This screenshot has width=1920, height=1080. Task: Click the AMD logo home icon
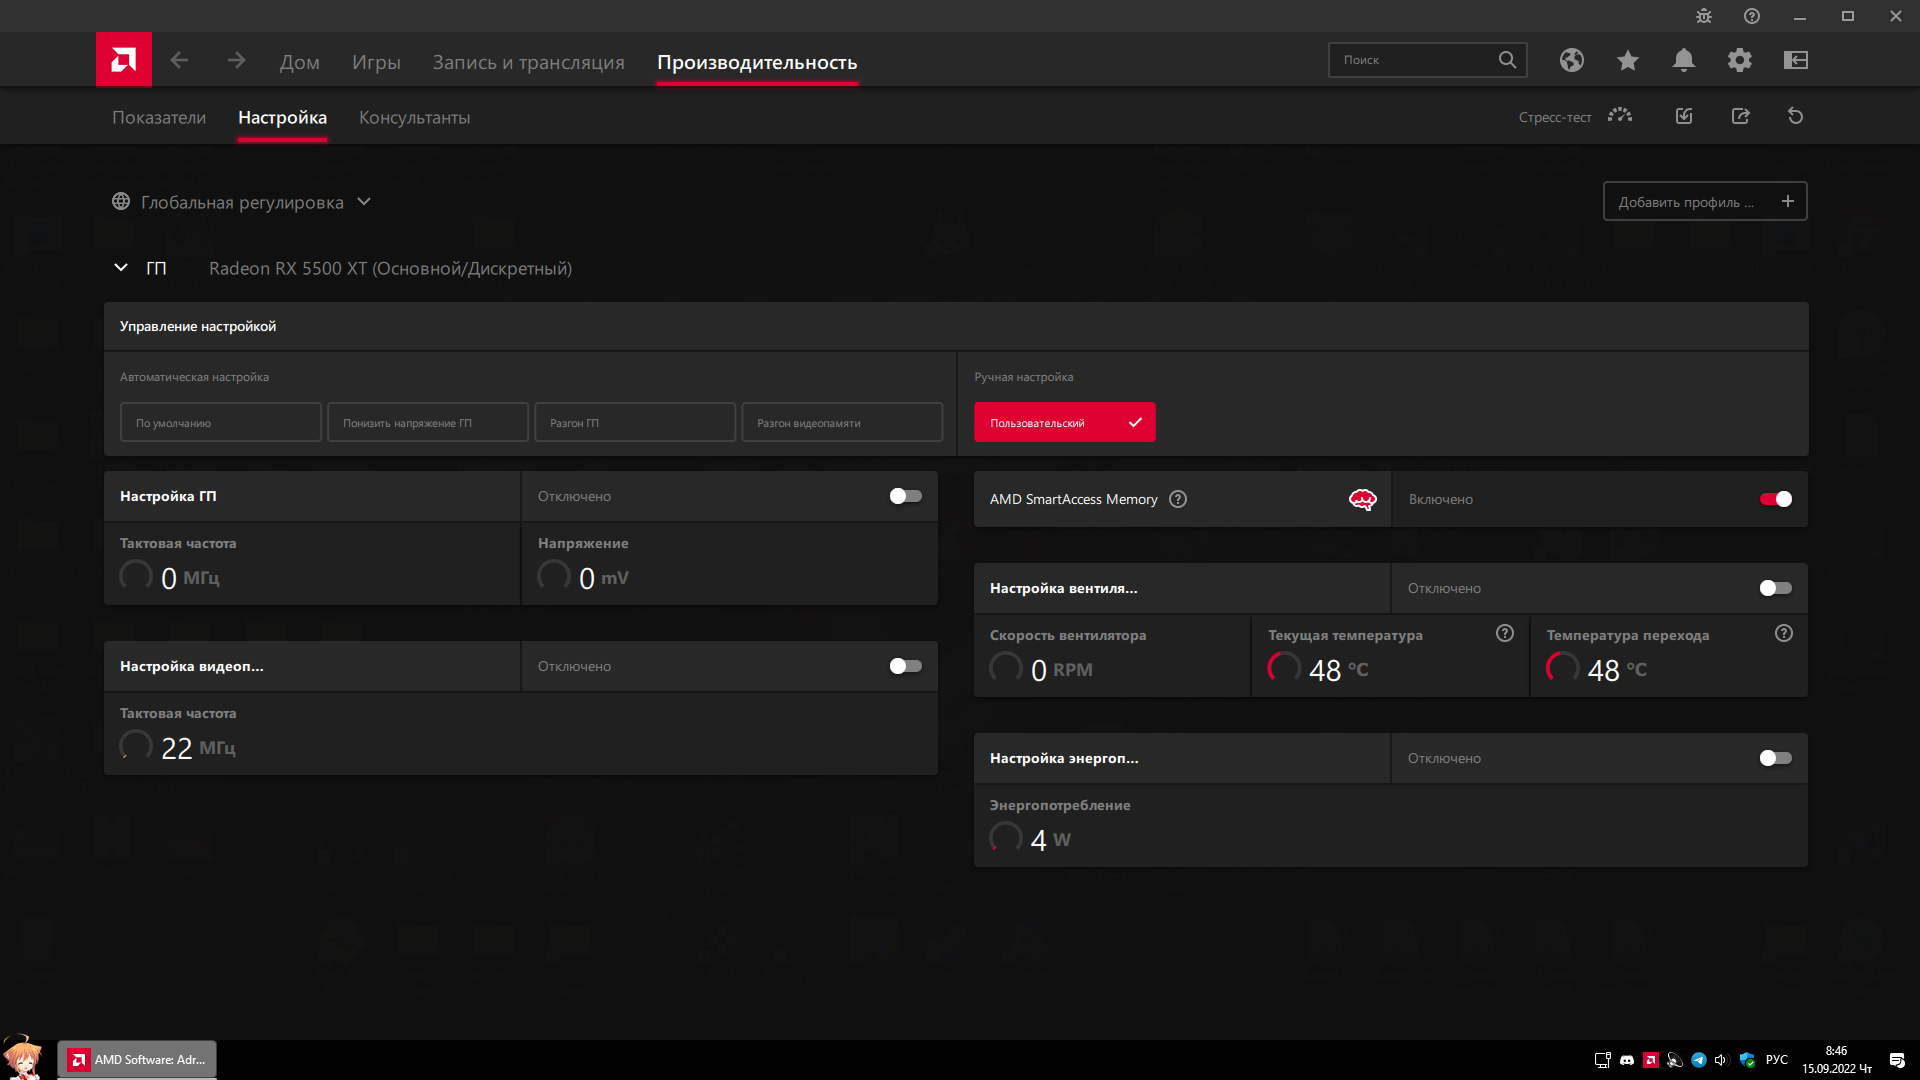(124, 60)
